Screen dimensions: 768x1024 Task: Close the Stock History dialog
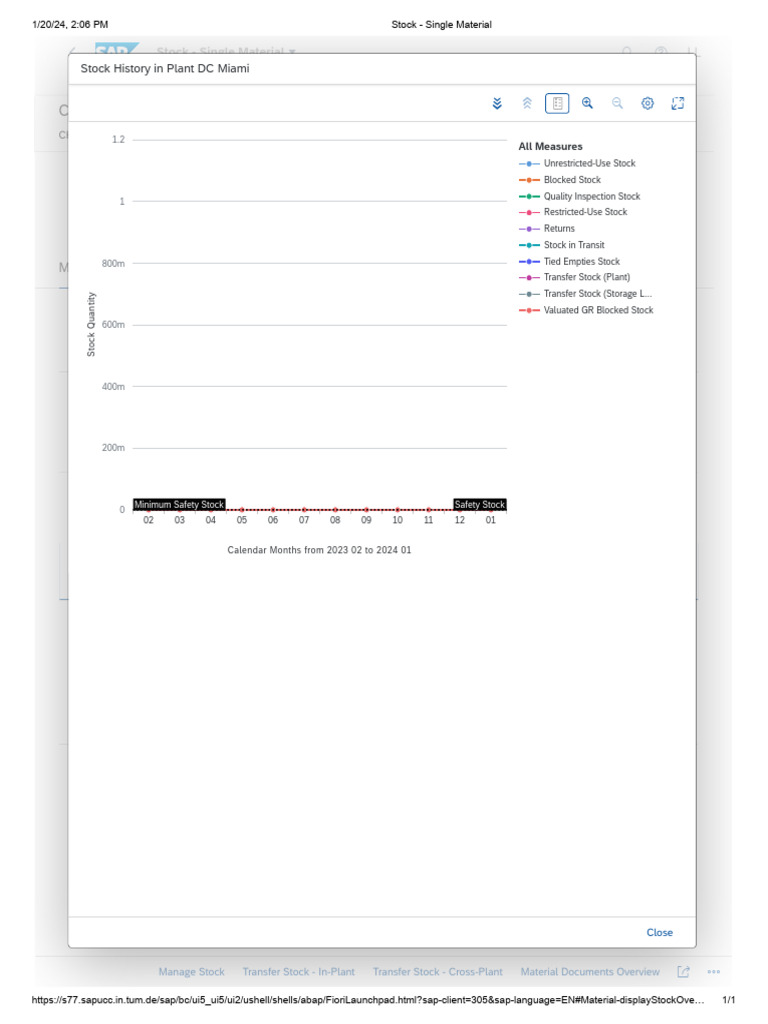[x=659, y=932]
